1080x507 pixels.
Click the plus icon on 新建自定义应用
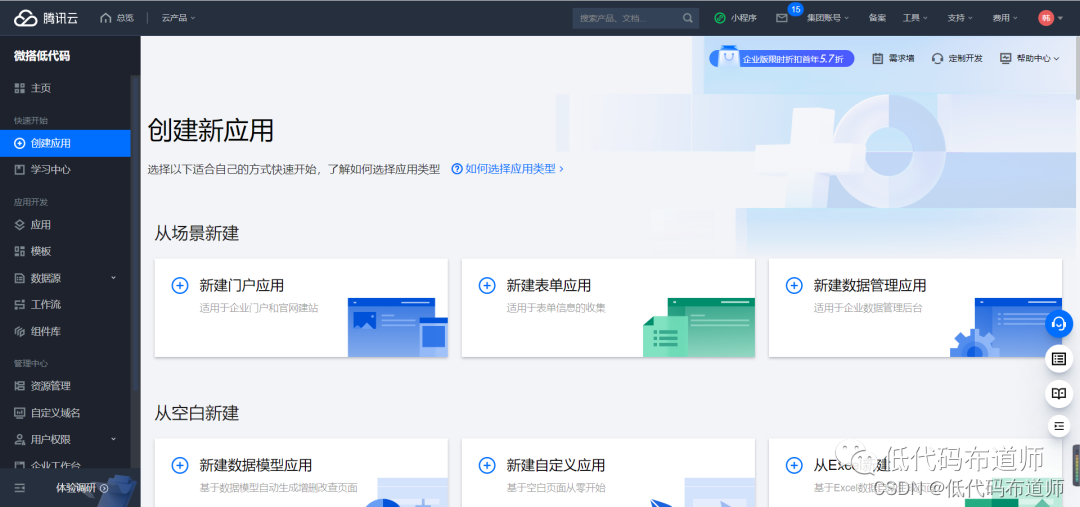point(487,465)
